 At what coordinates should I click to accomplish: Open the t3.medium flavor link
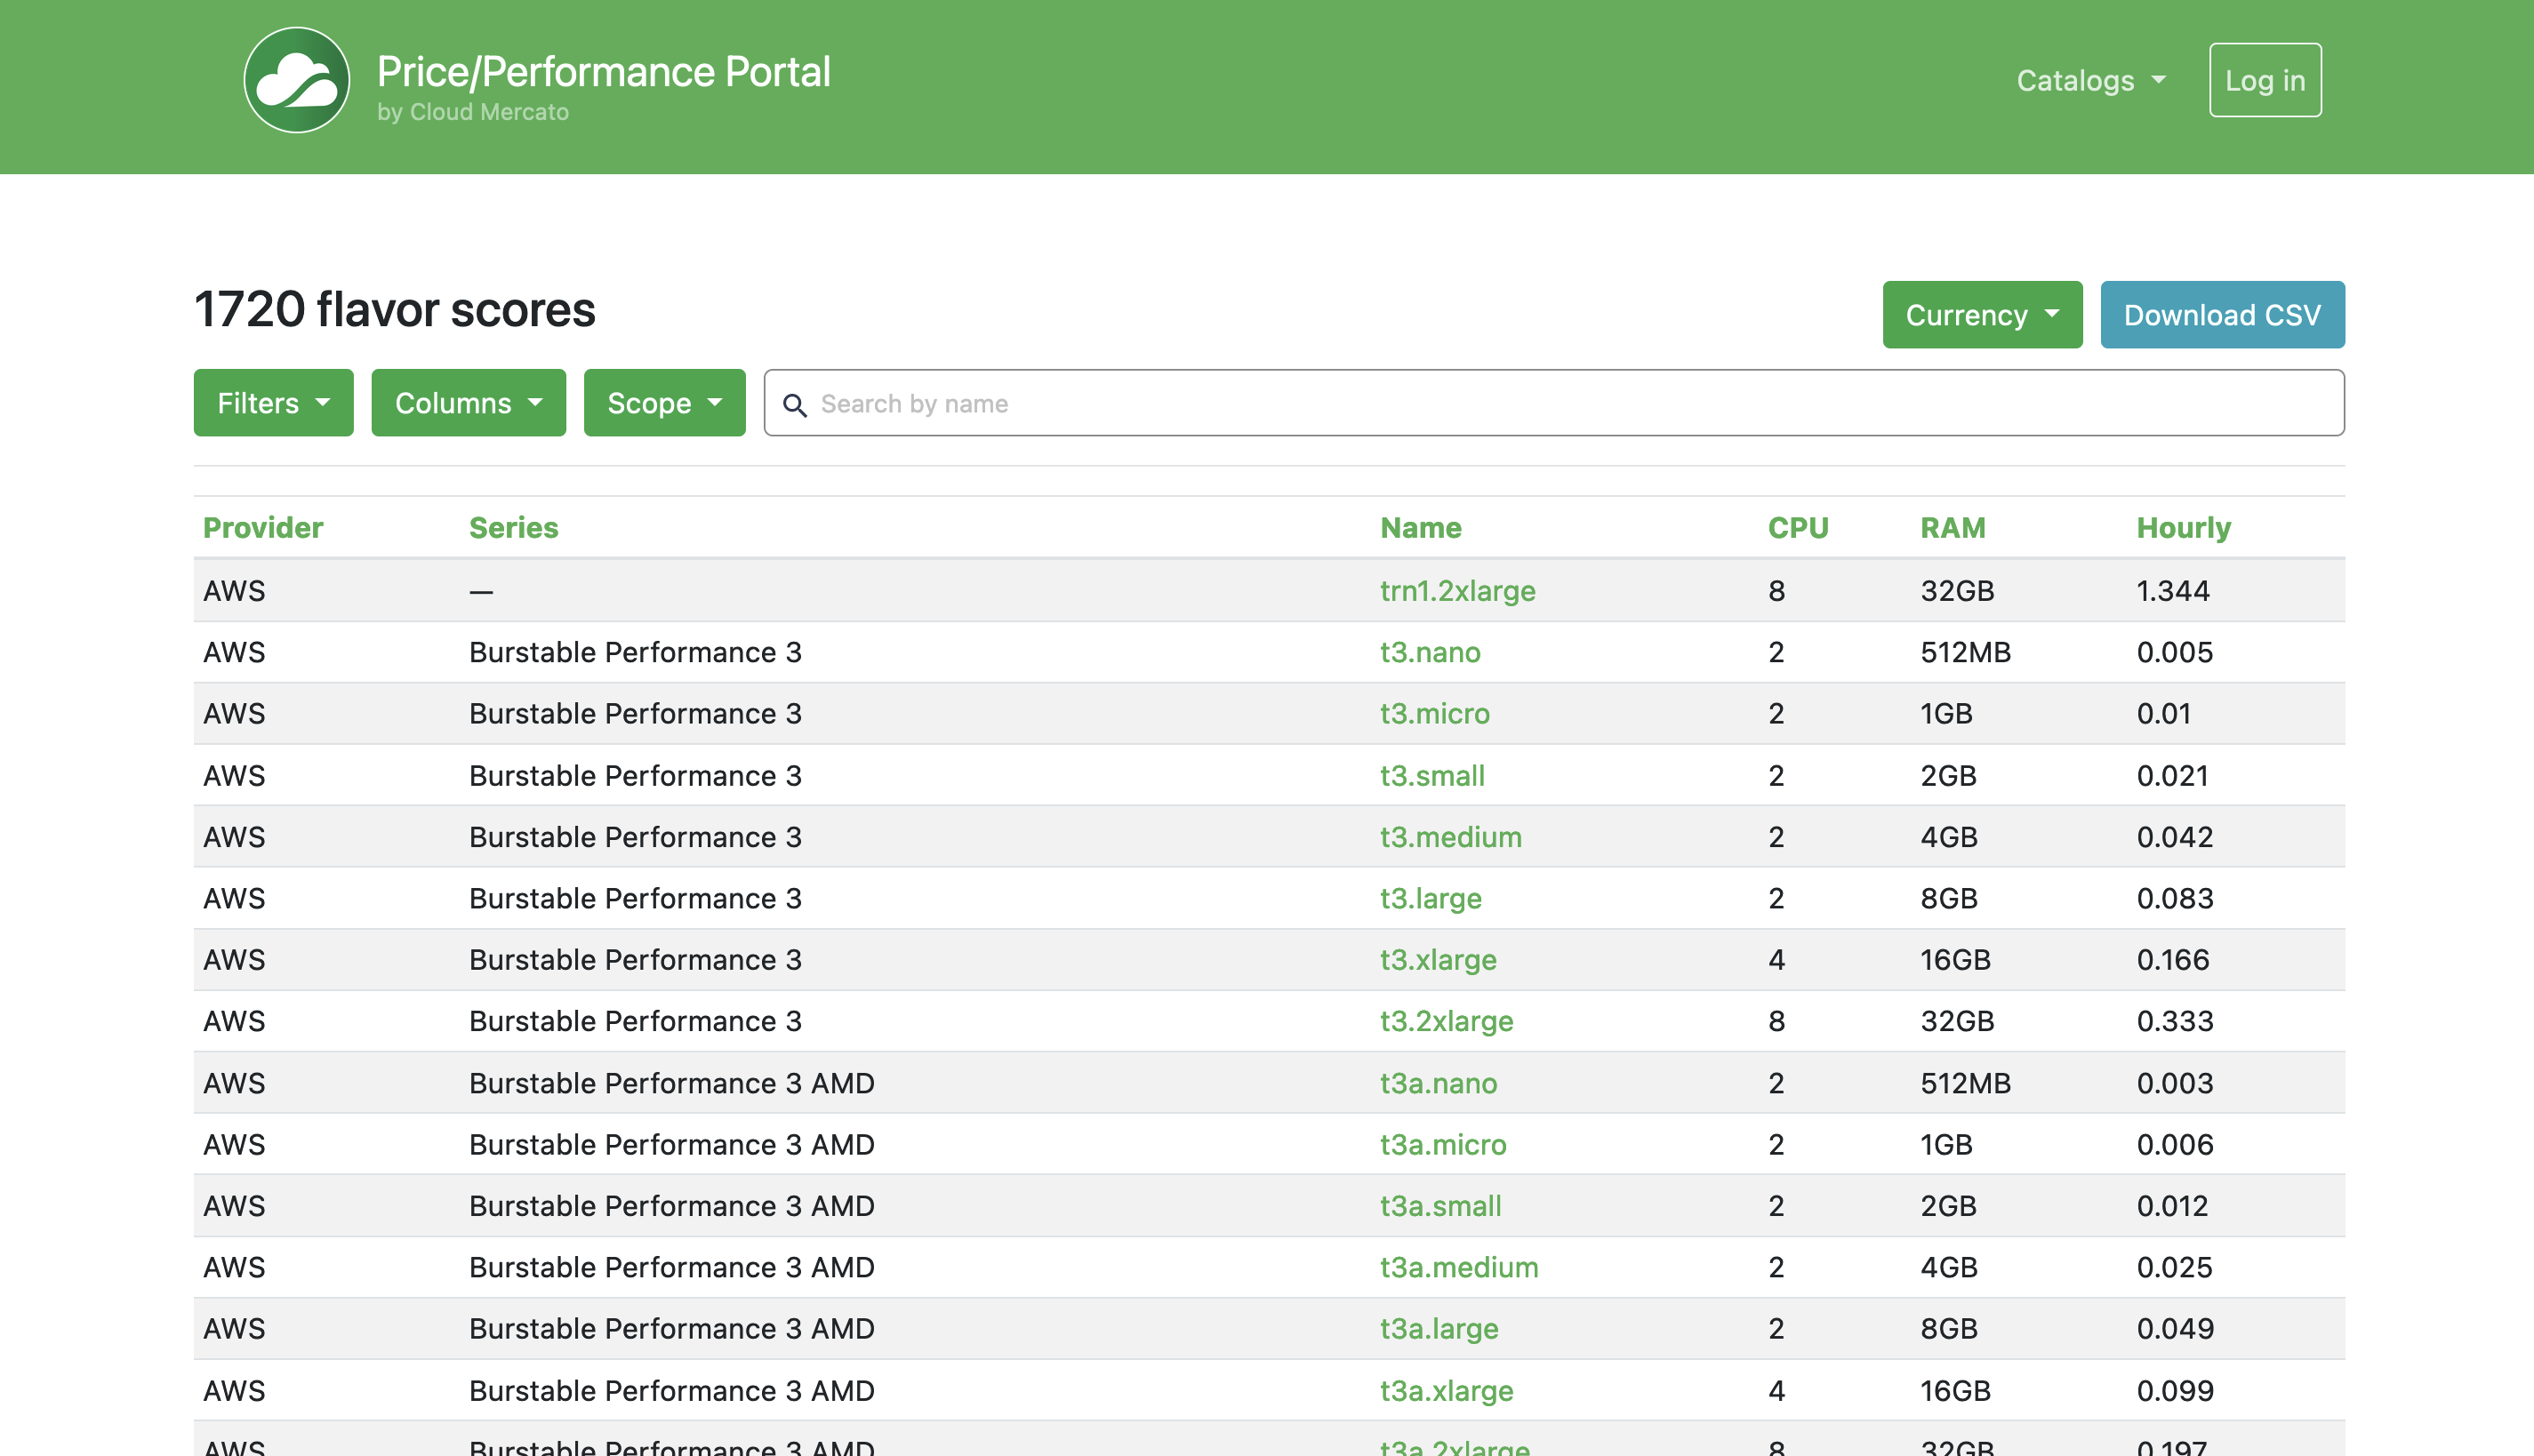[x=1451, y=836]
